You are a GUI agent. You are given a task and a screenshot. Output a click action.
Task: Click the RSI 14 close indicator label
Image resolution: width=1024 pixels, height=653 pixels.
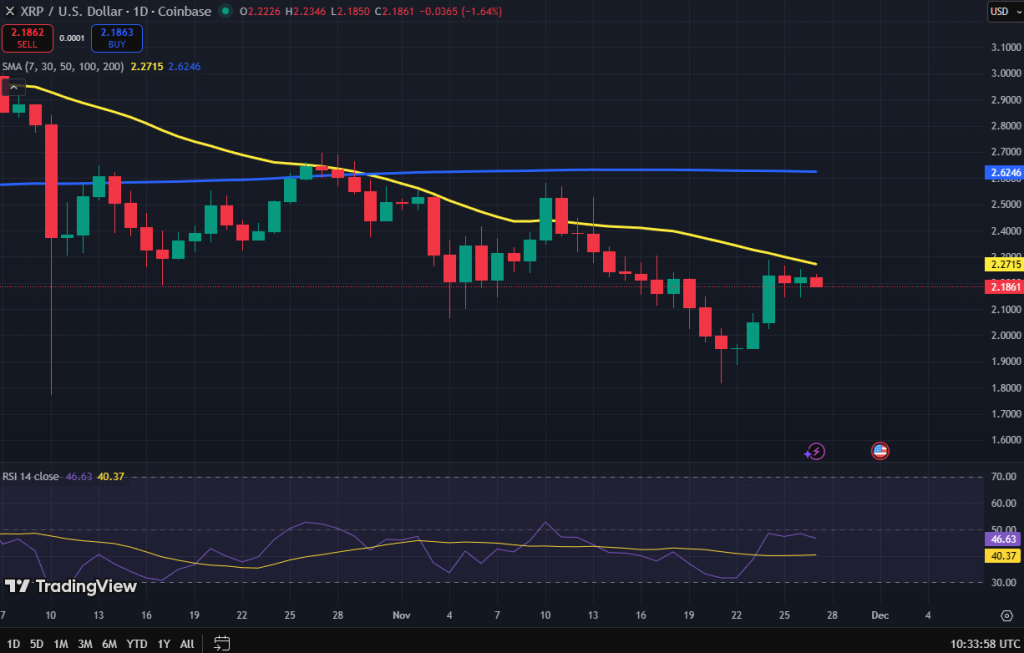coord(31,477)
